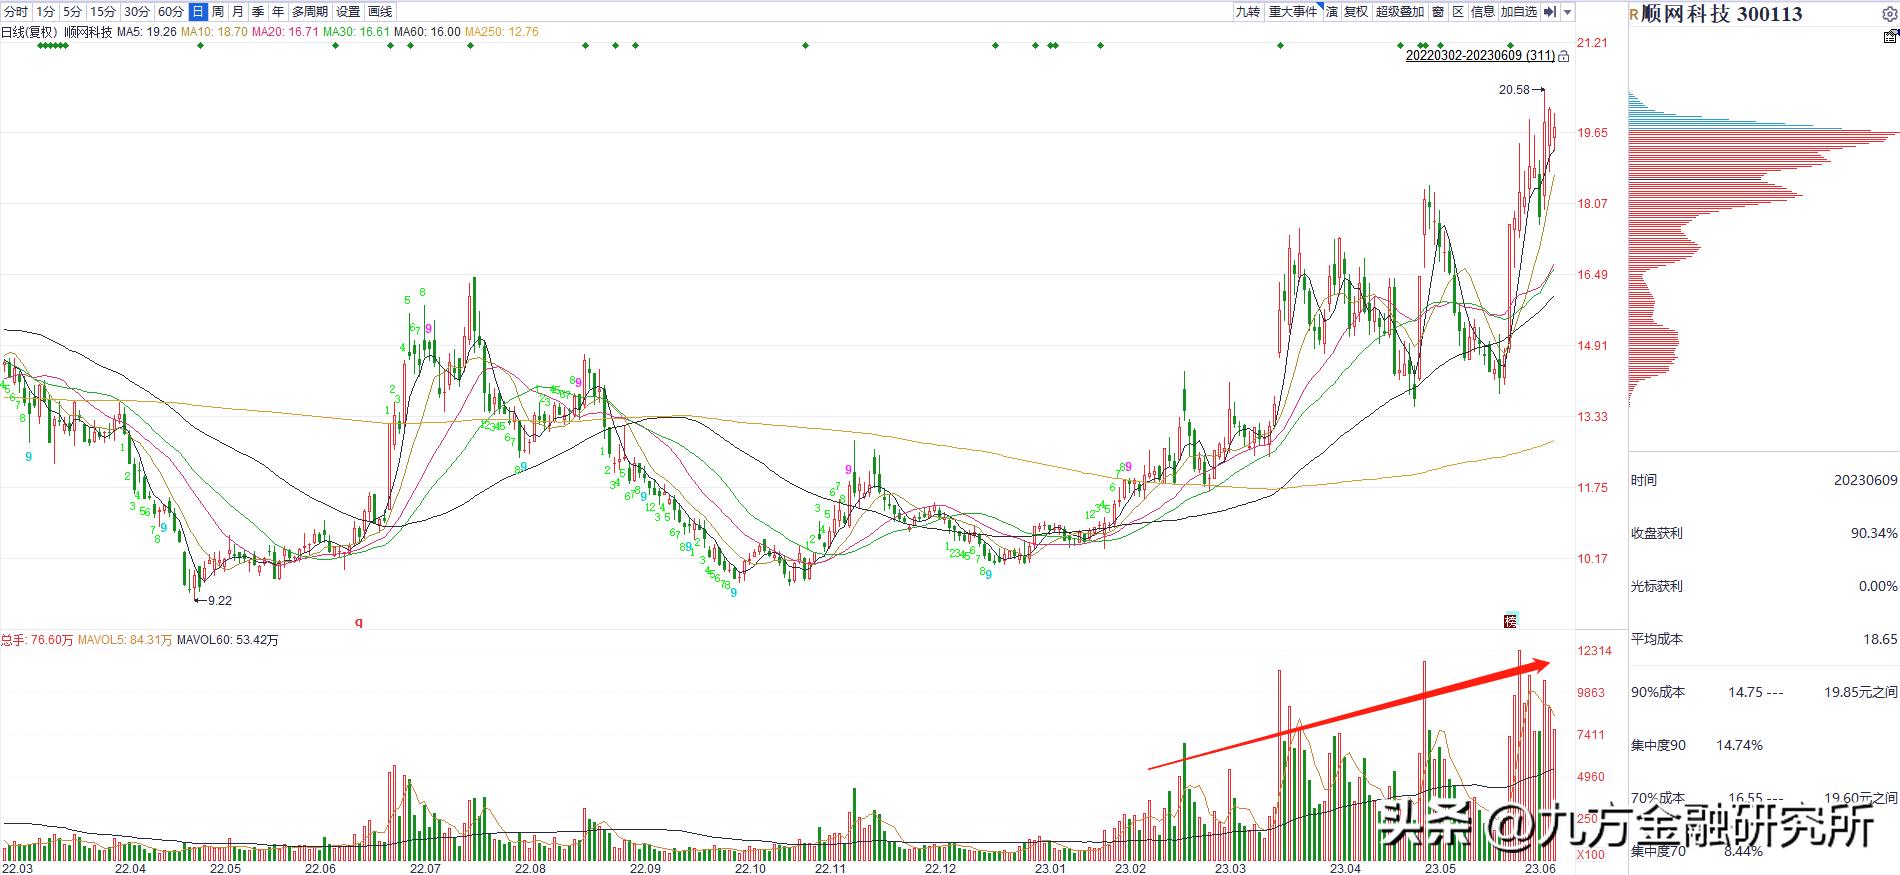Click the red q marker below chart
Screen dimensions: 1900x875
point(359,621)
